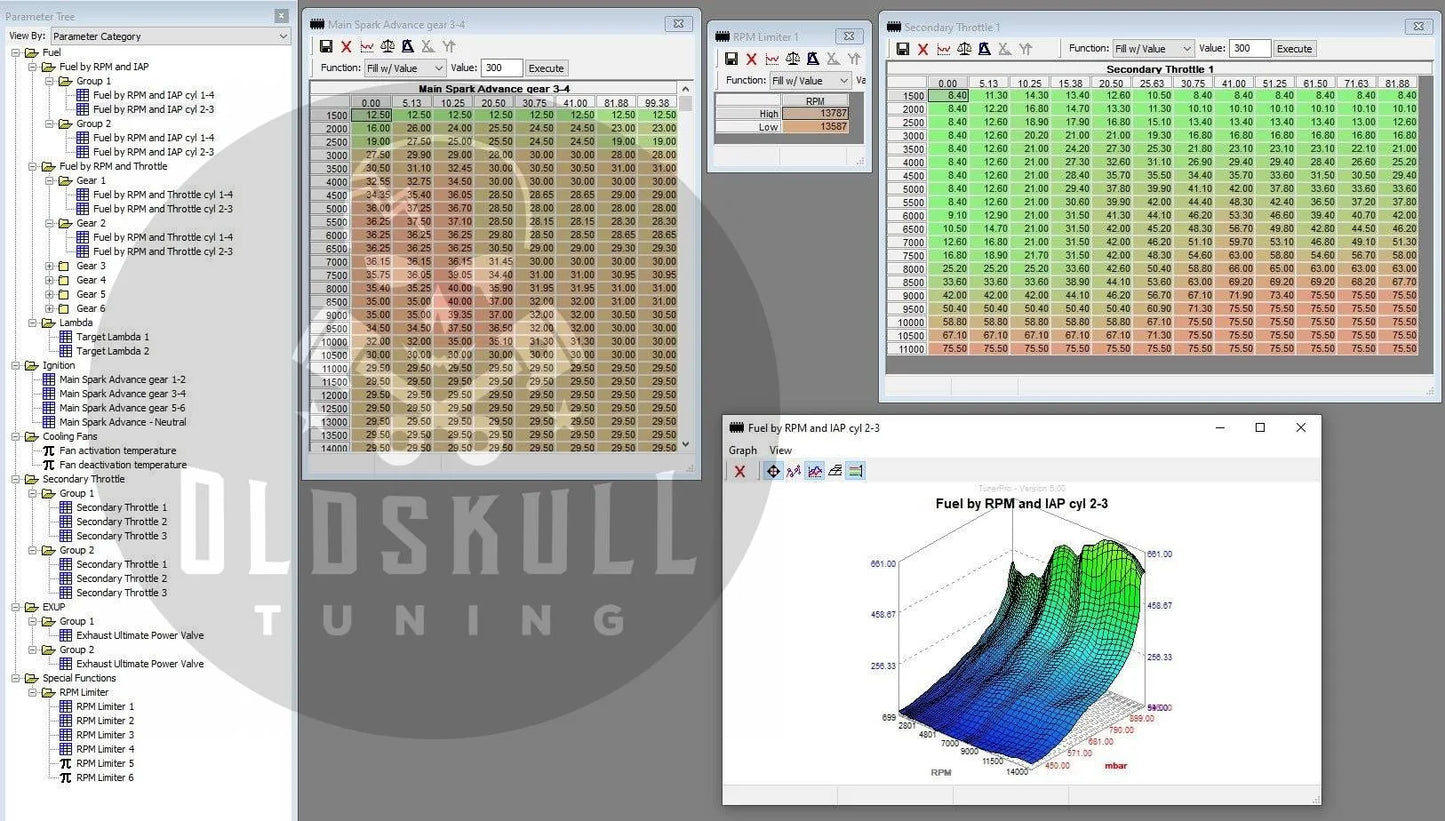The image size is (1445, 821).
Task: Open the View By Parameter Category dropdown
Action: (169, 36)
